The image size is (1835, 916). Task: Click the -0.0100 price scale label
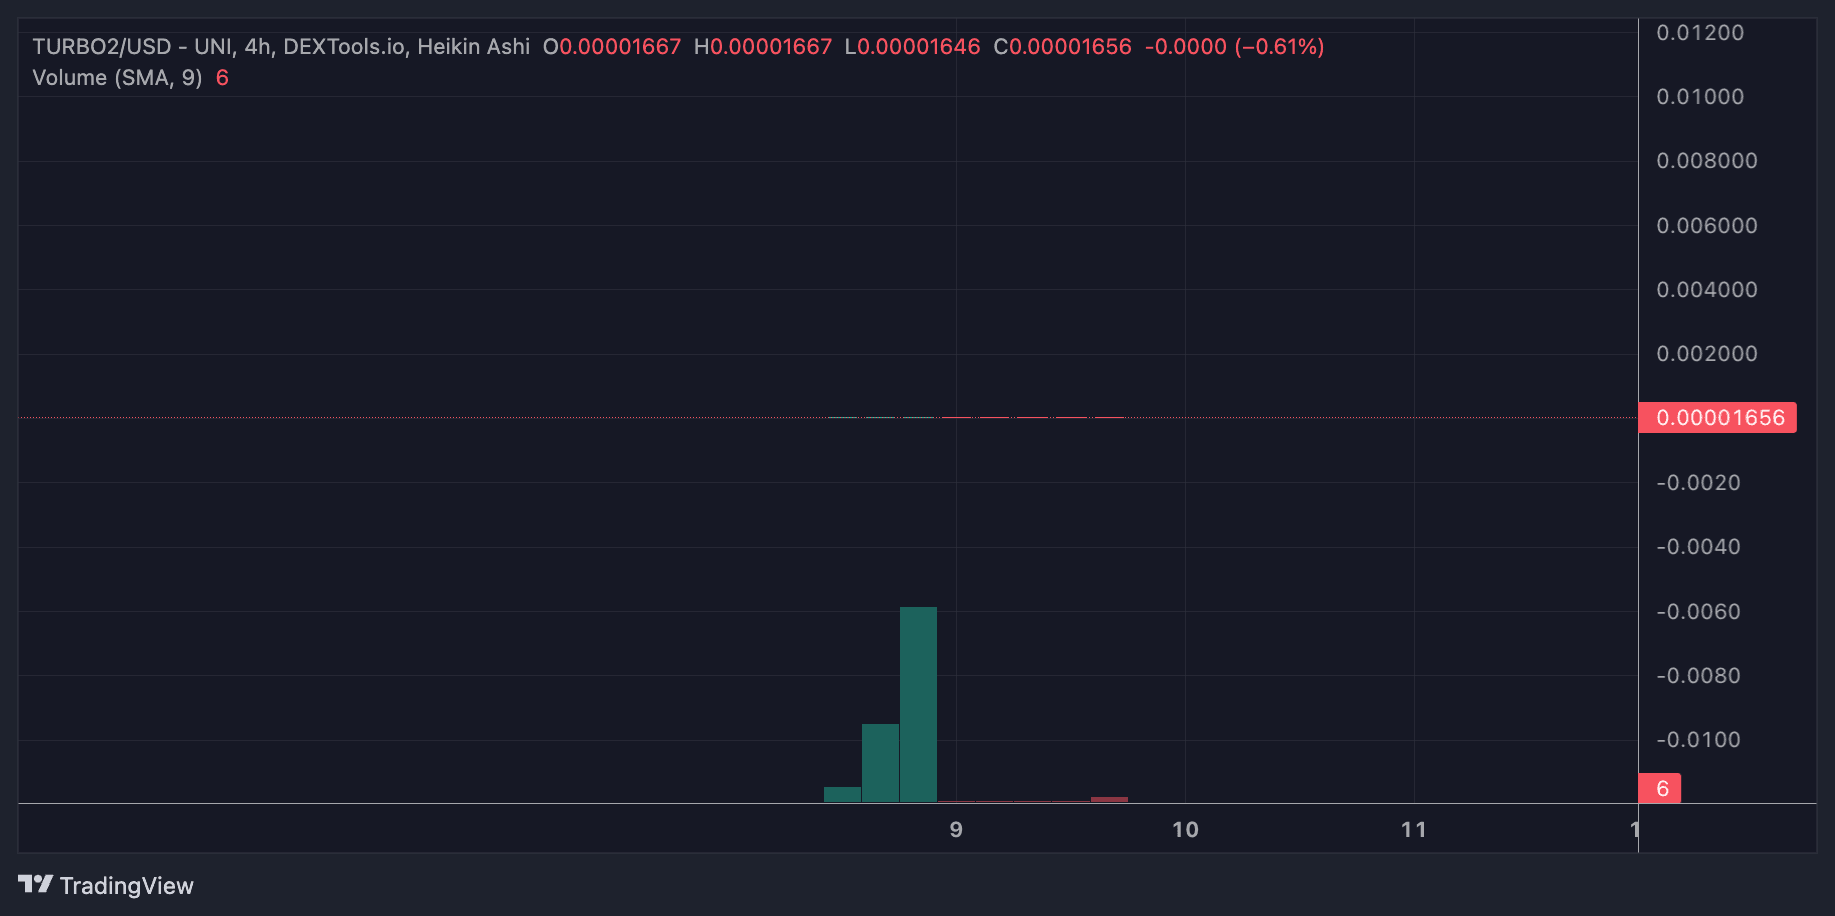pyautogui.click(x=1698, y=740)
